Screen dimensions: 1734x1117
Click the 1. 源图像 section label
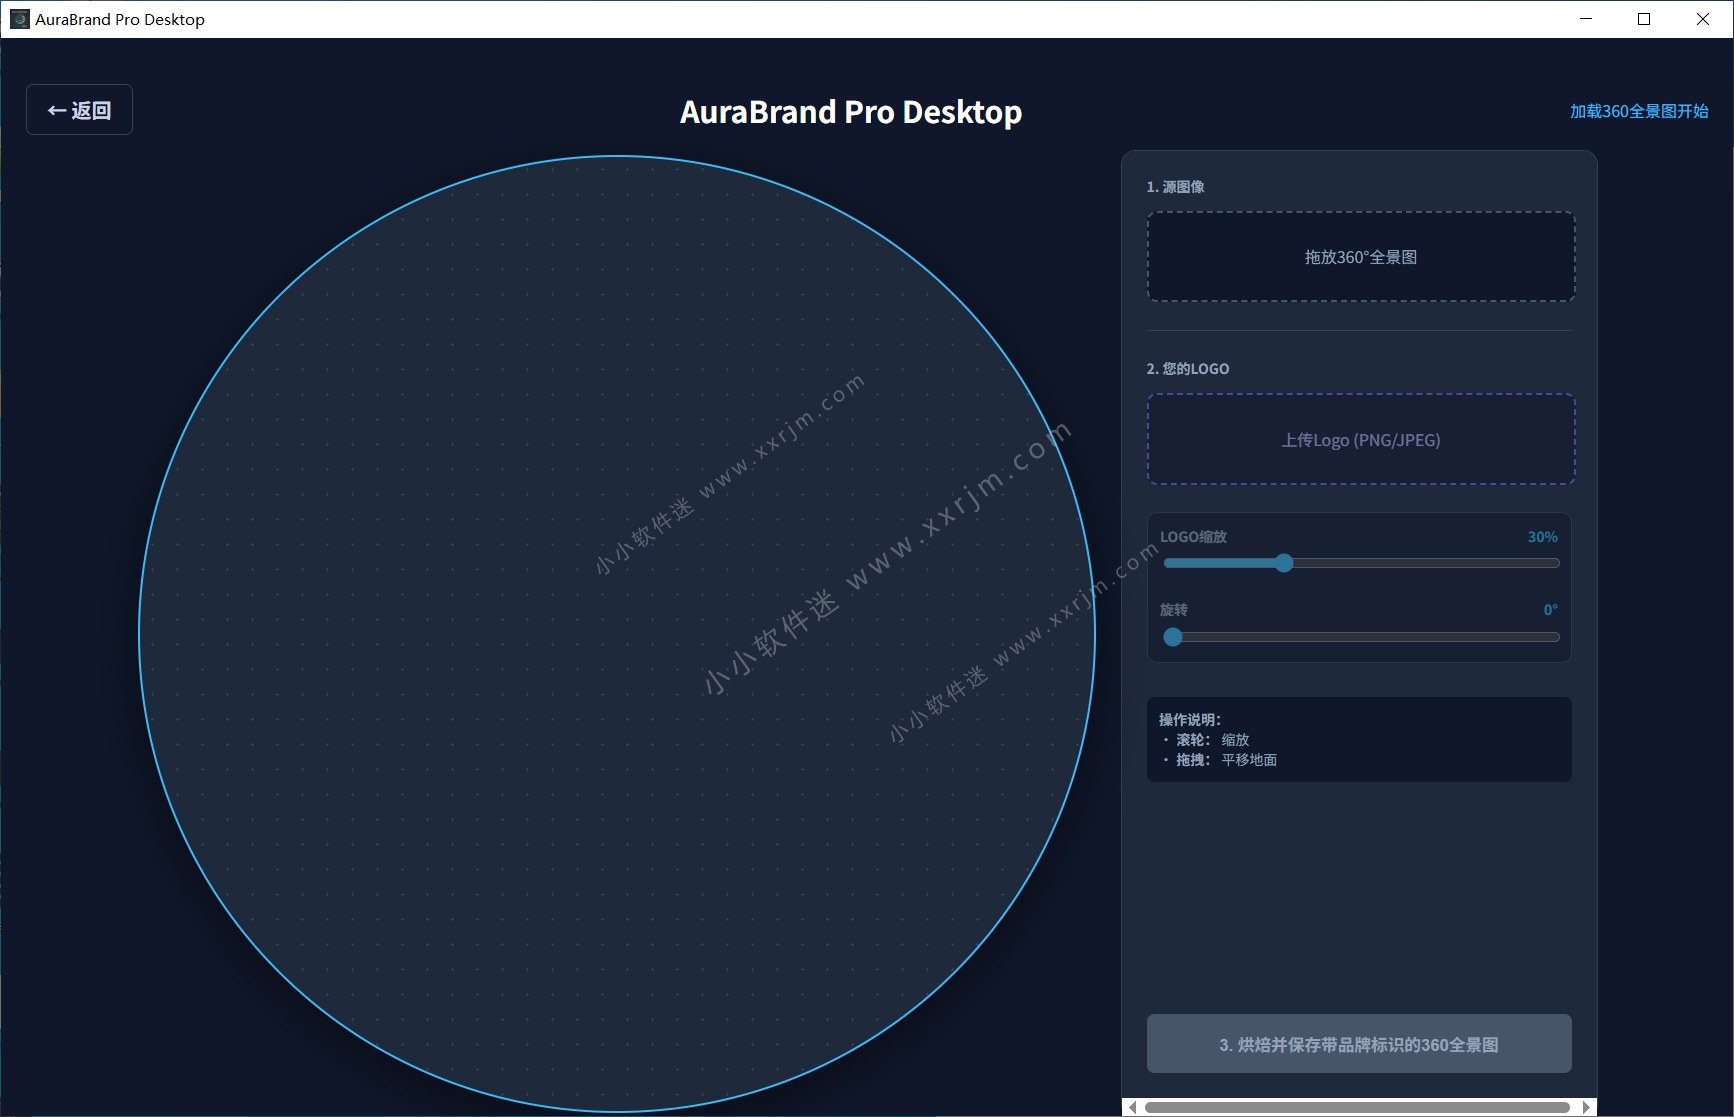tap(1176, 186)
